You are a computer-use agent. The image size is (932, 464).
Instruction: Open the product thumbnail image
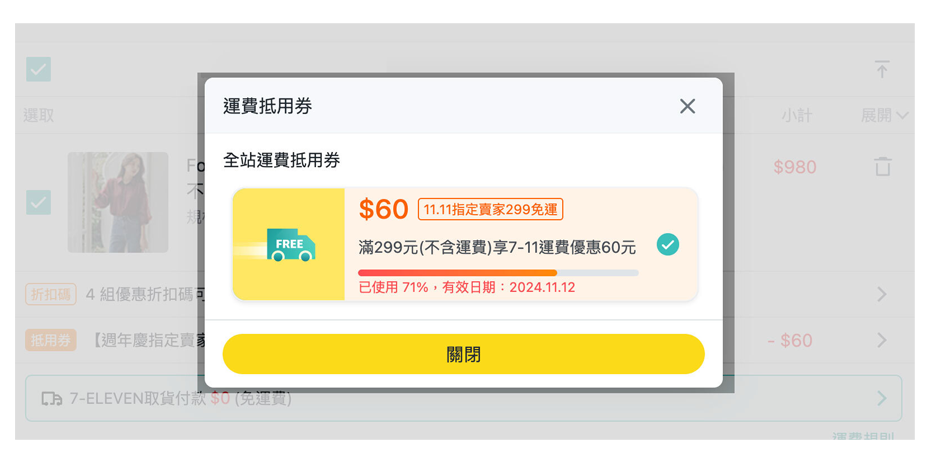(x=118, y=202)
